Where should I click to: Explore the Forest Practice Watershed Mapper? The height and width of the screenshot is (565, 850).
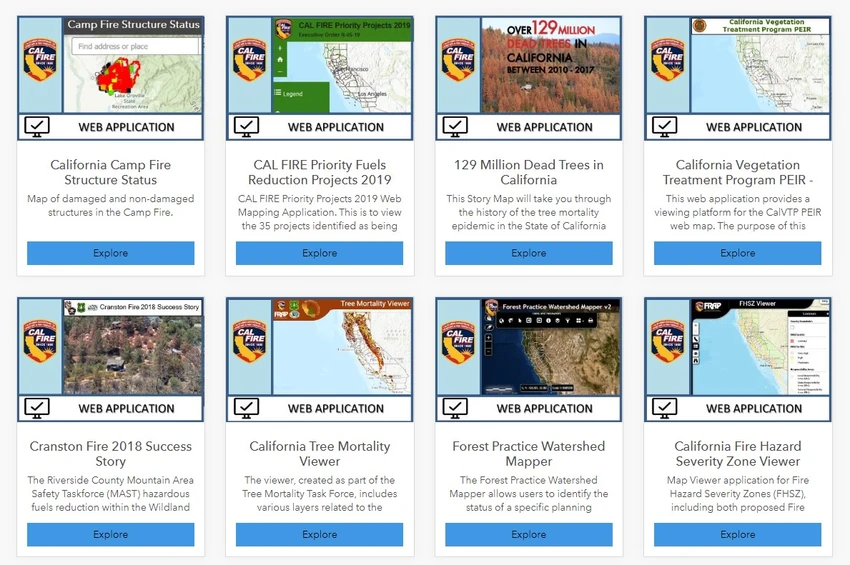click(x=529, y=535)
